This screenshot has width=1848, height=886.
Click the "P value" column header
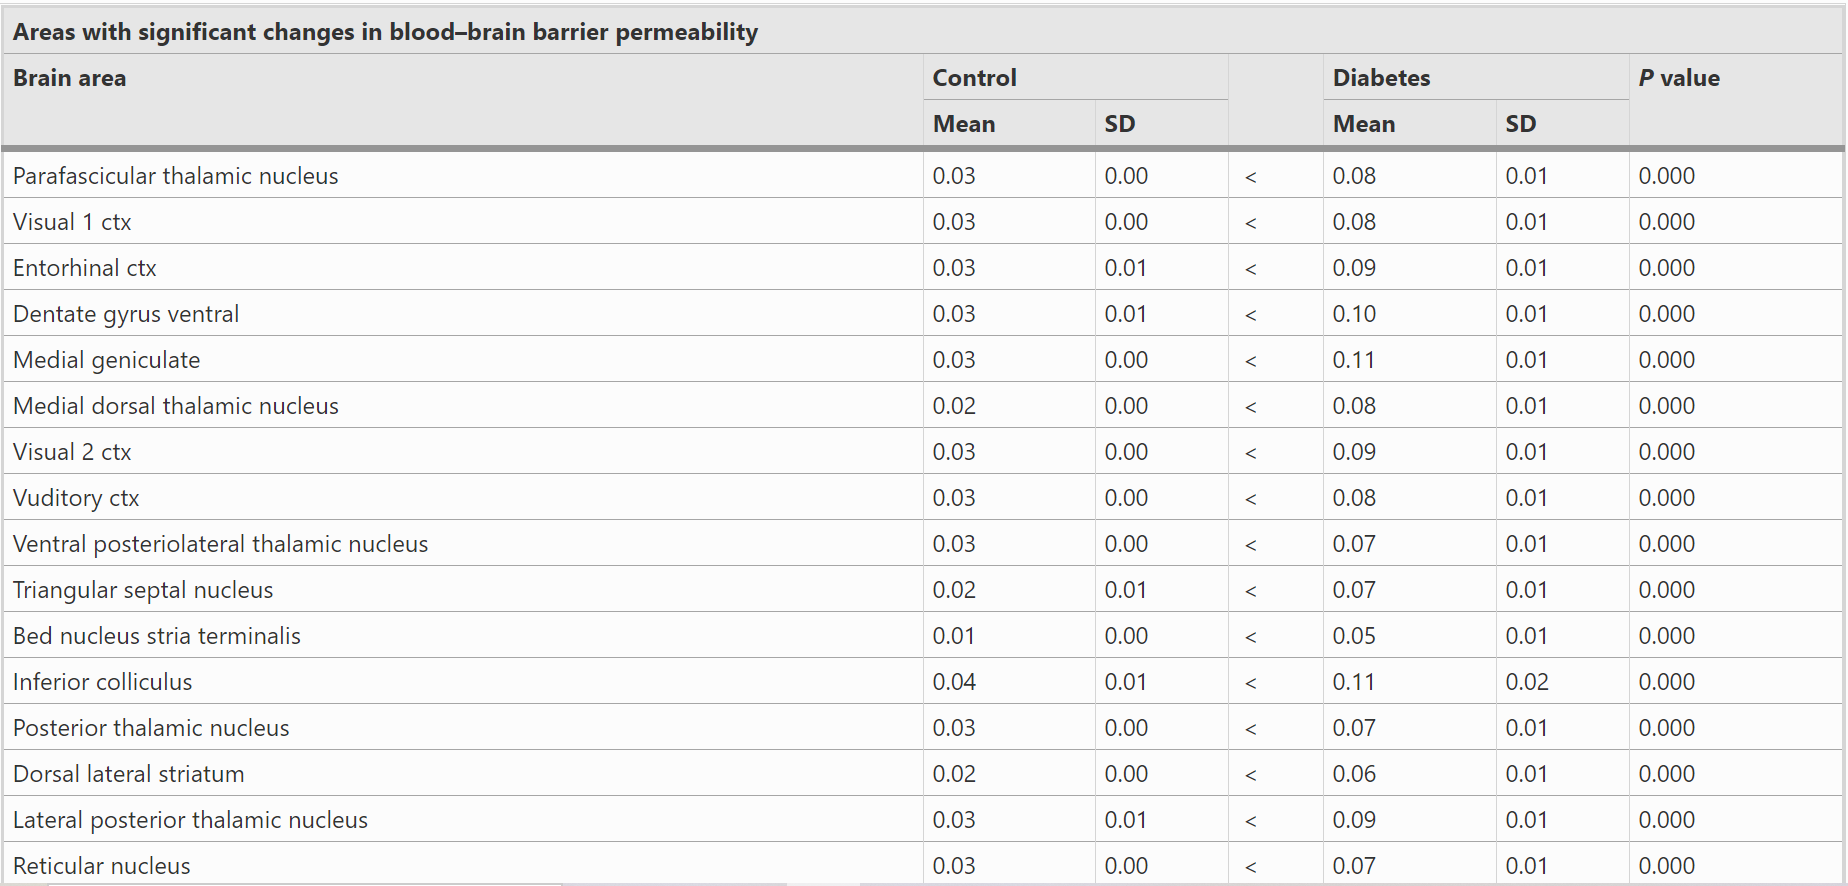click(x=1679, y=78)
